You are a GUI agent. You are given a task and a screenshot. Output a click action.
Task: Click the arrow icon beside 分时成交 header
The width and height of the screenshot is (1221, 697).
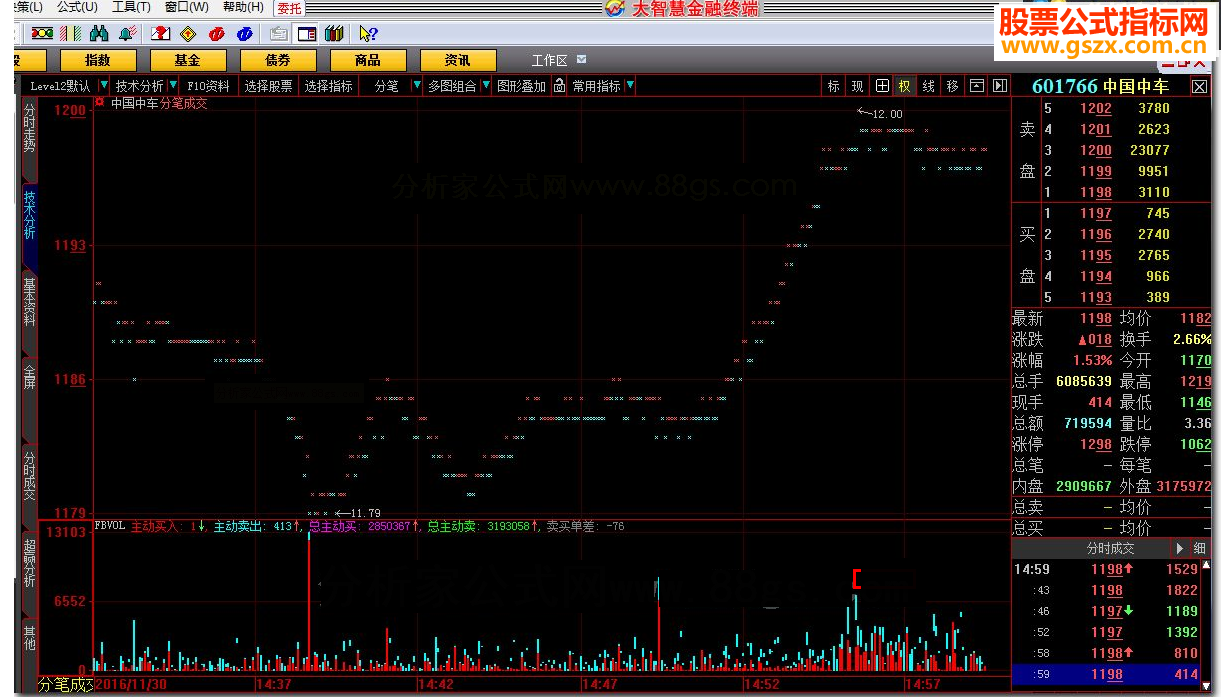pos(1179,548)
